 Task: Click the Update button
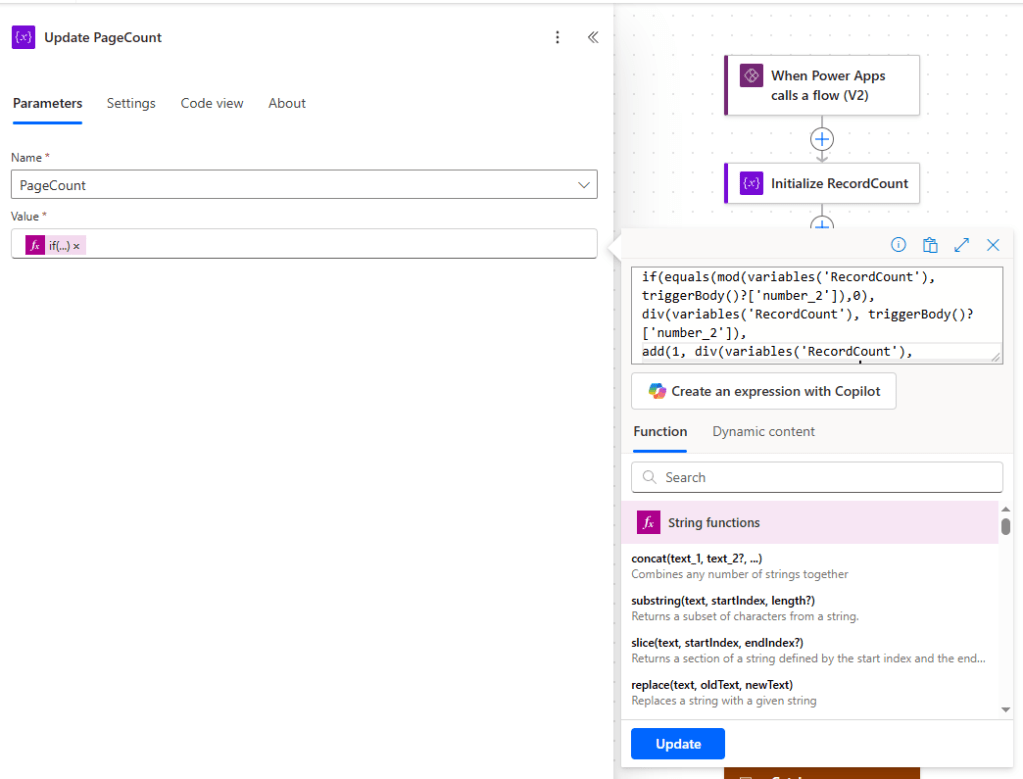677,744
